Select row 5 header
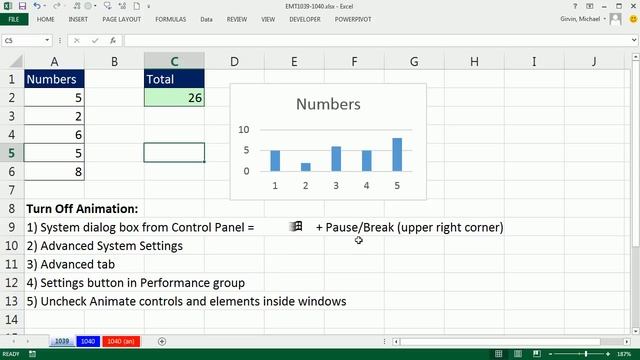Screen dimensions: 640x360 pyautogui.click(x=11, y=153)
